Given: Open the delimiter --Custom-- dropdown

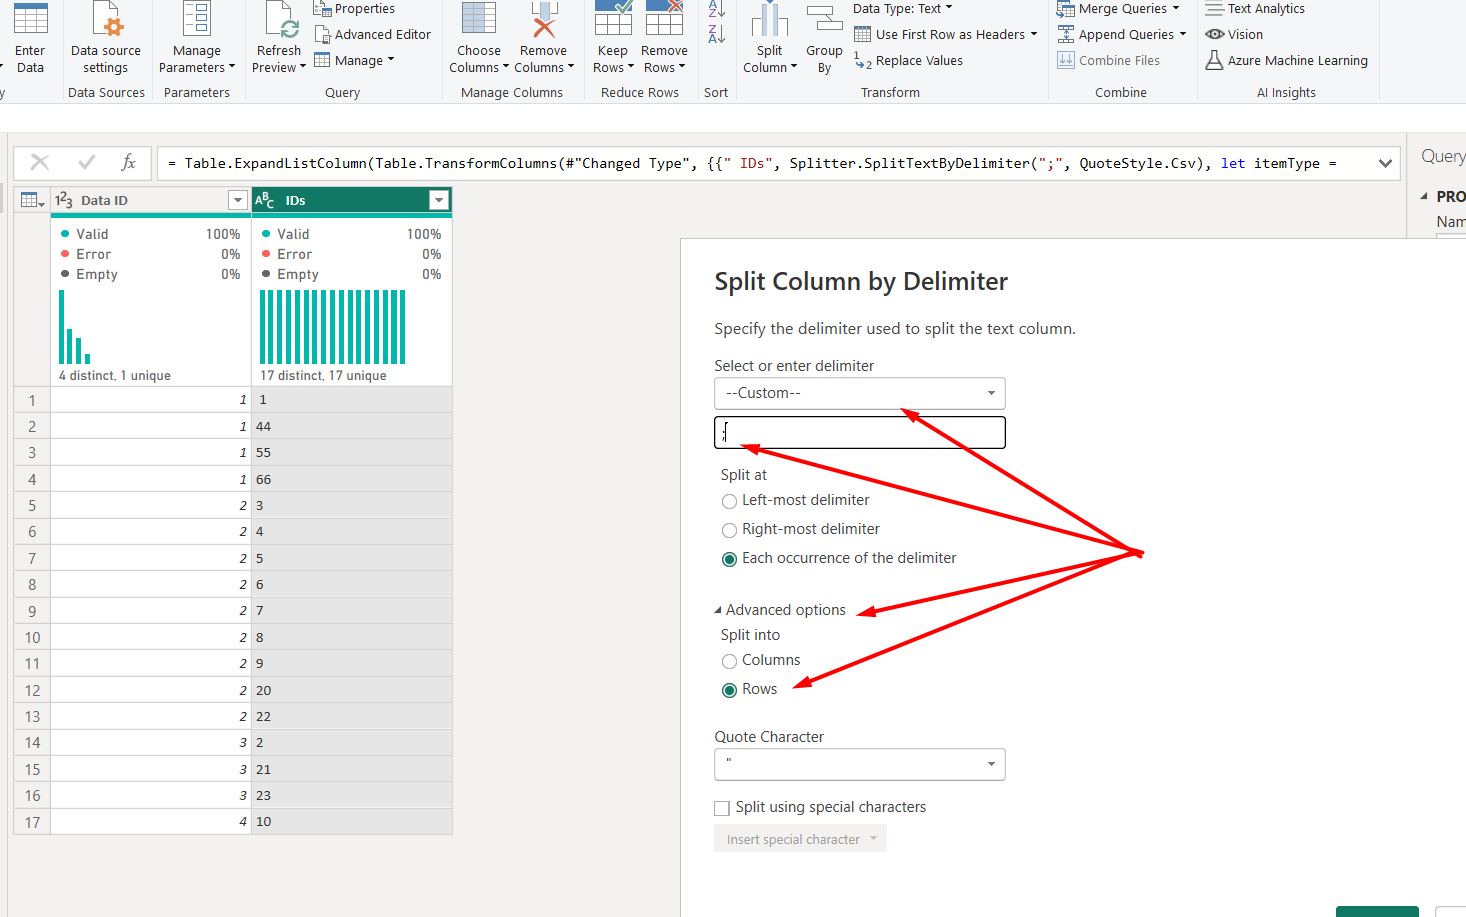Looking at the screenshot, I should point(860,393).
